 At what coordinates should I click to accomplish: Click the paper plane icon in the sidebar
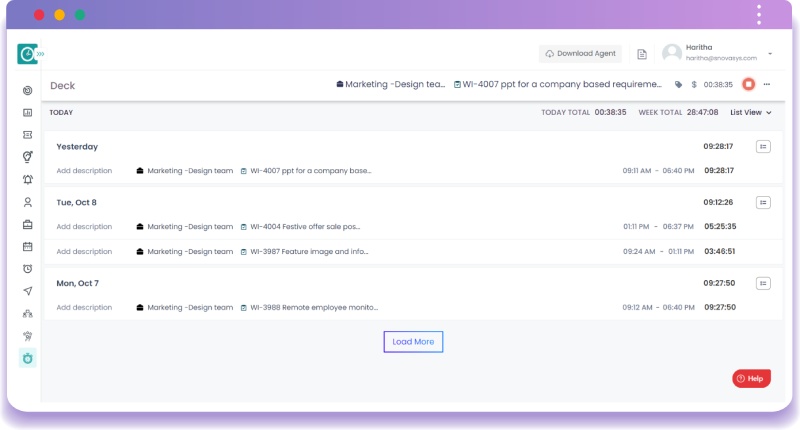tap(28, 291)
